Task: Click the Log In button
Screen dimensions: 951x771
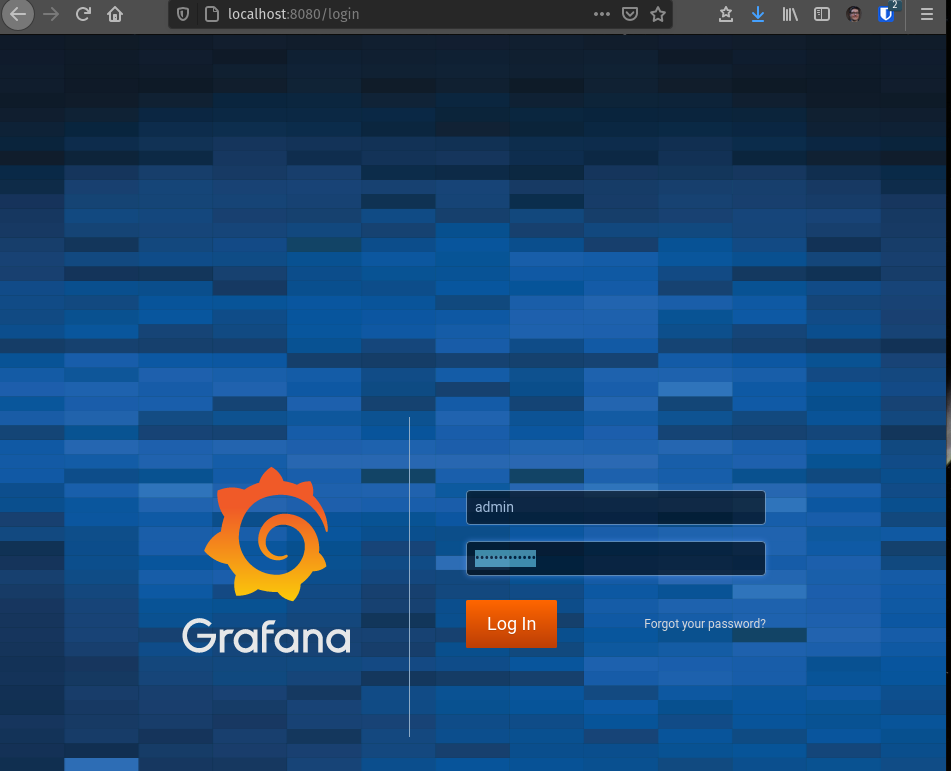Action: [511, 624]
